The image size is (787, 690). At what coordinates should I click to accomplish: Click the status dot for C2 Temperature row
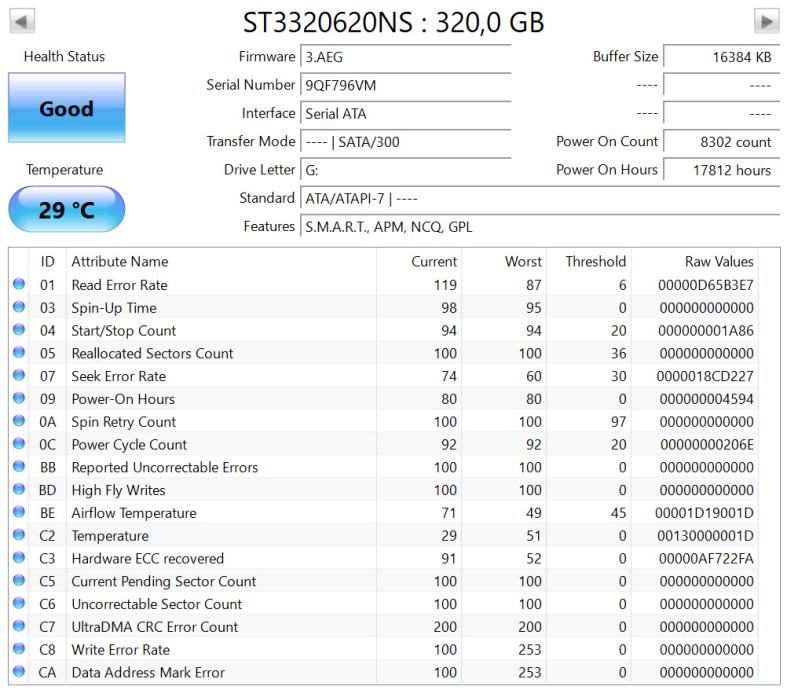point(19,535)
